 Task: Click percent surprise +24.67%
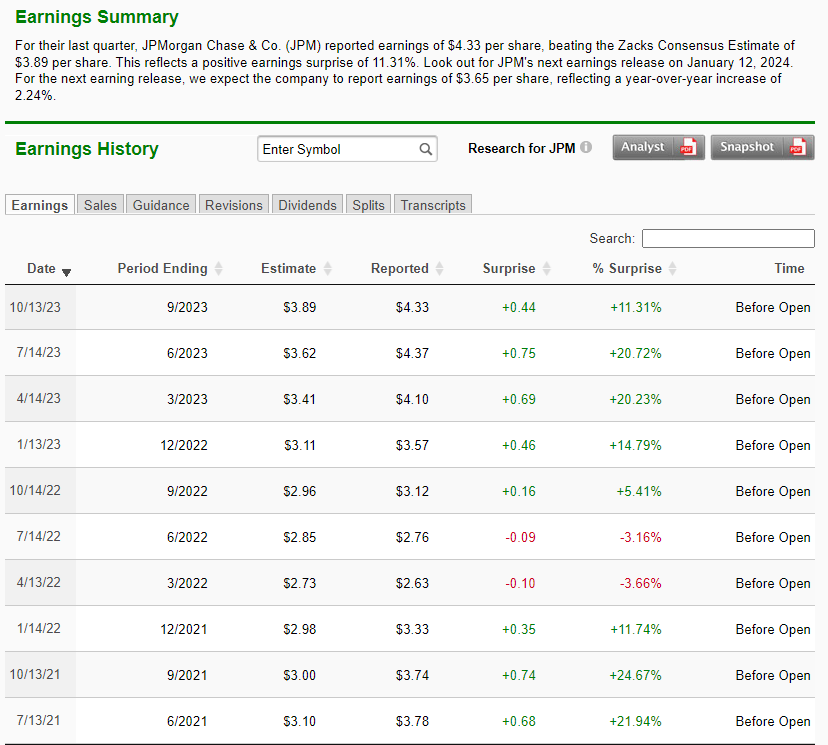tap(635, 675)
